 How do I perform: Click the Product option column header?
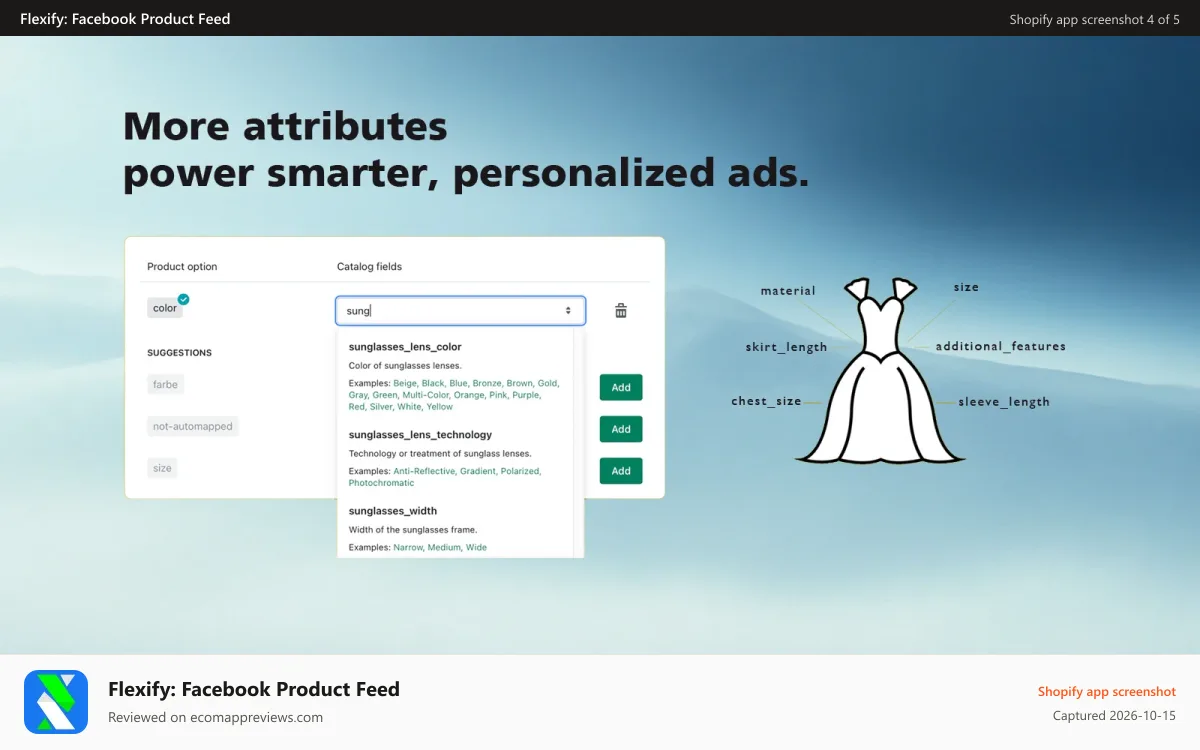coord(182,267)
